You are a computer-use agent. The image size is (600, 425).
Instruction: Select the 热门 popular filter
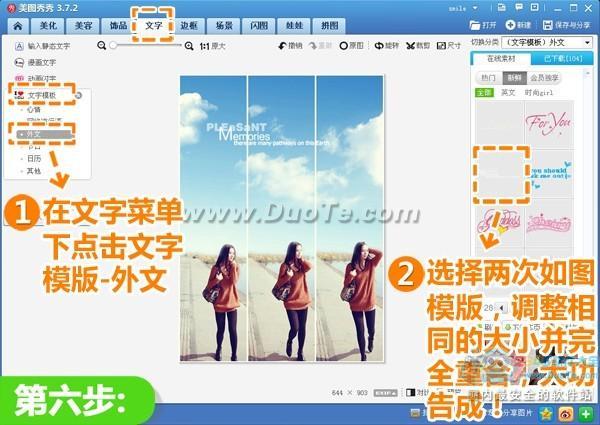point(488,76)
